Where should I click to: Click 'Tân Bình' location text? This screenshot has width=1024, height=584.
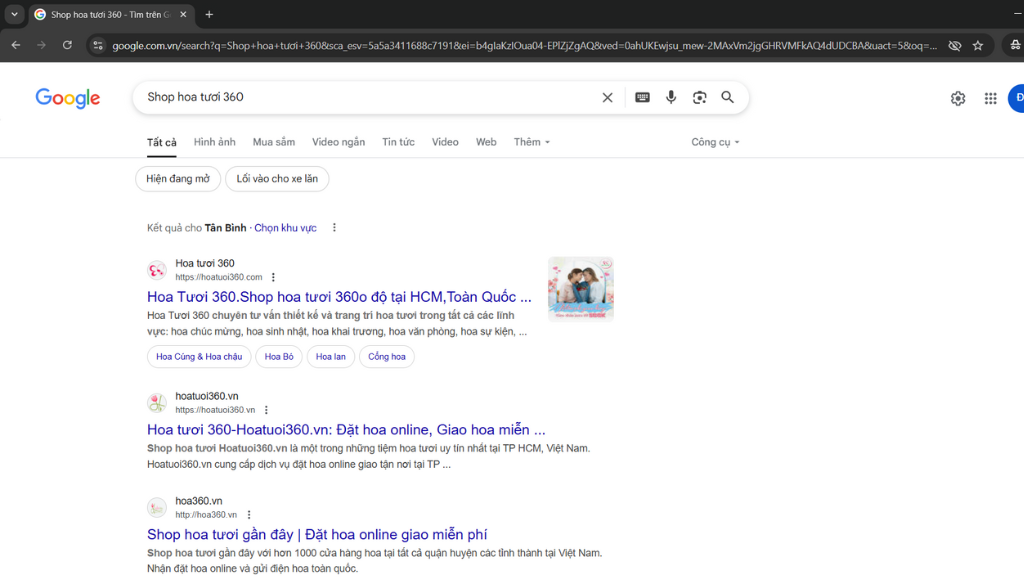coord(225,228)
